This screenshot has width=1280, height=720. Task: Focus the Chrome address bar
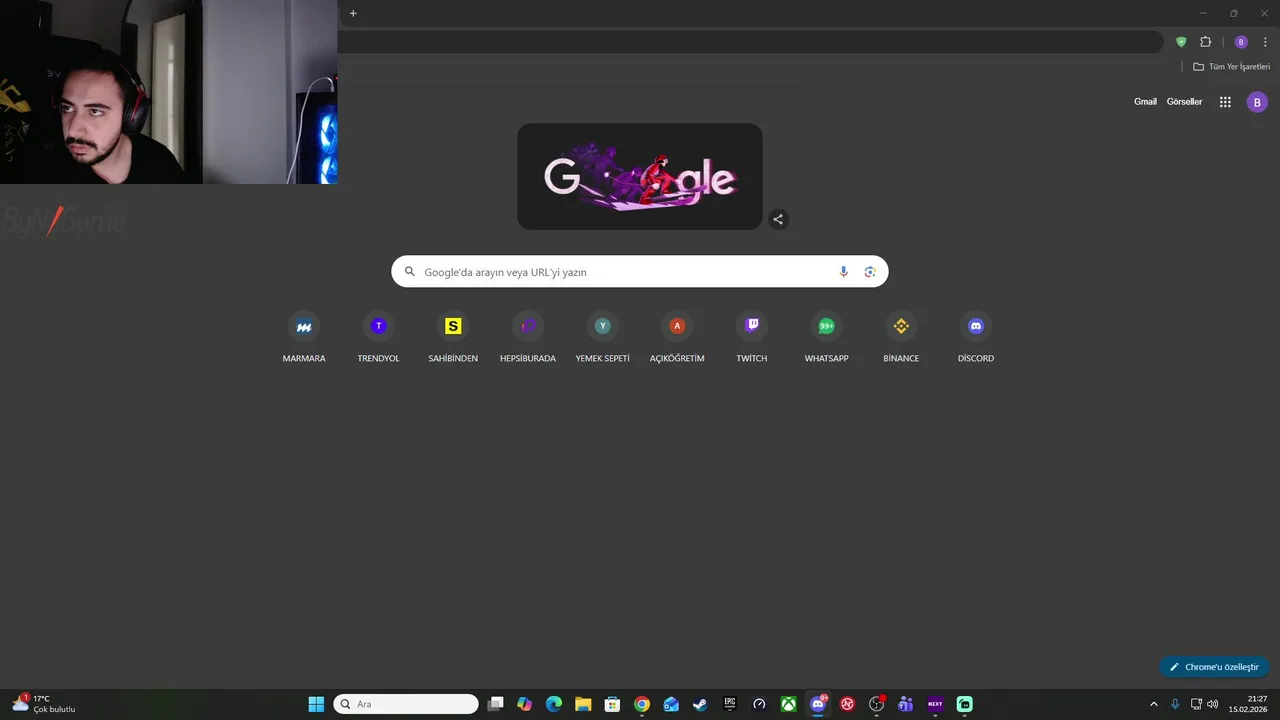pyautogui.click(x=750, y=42)
